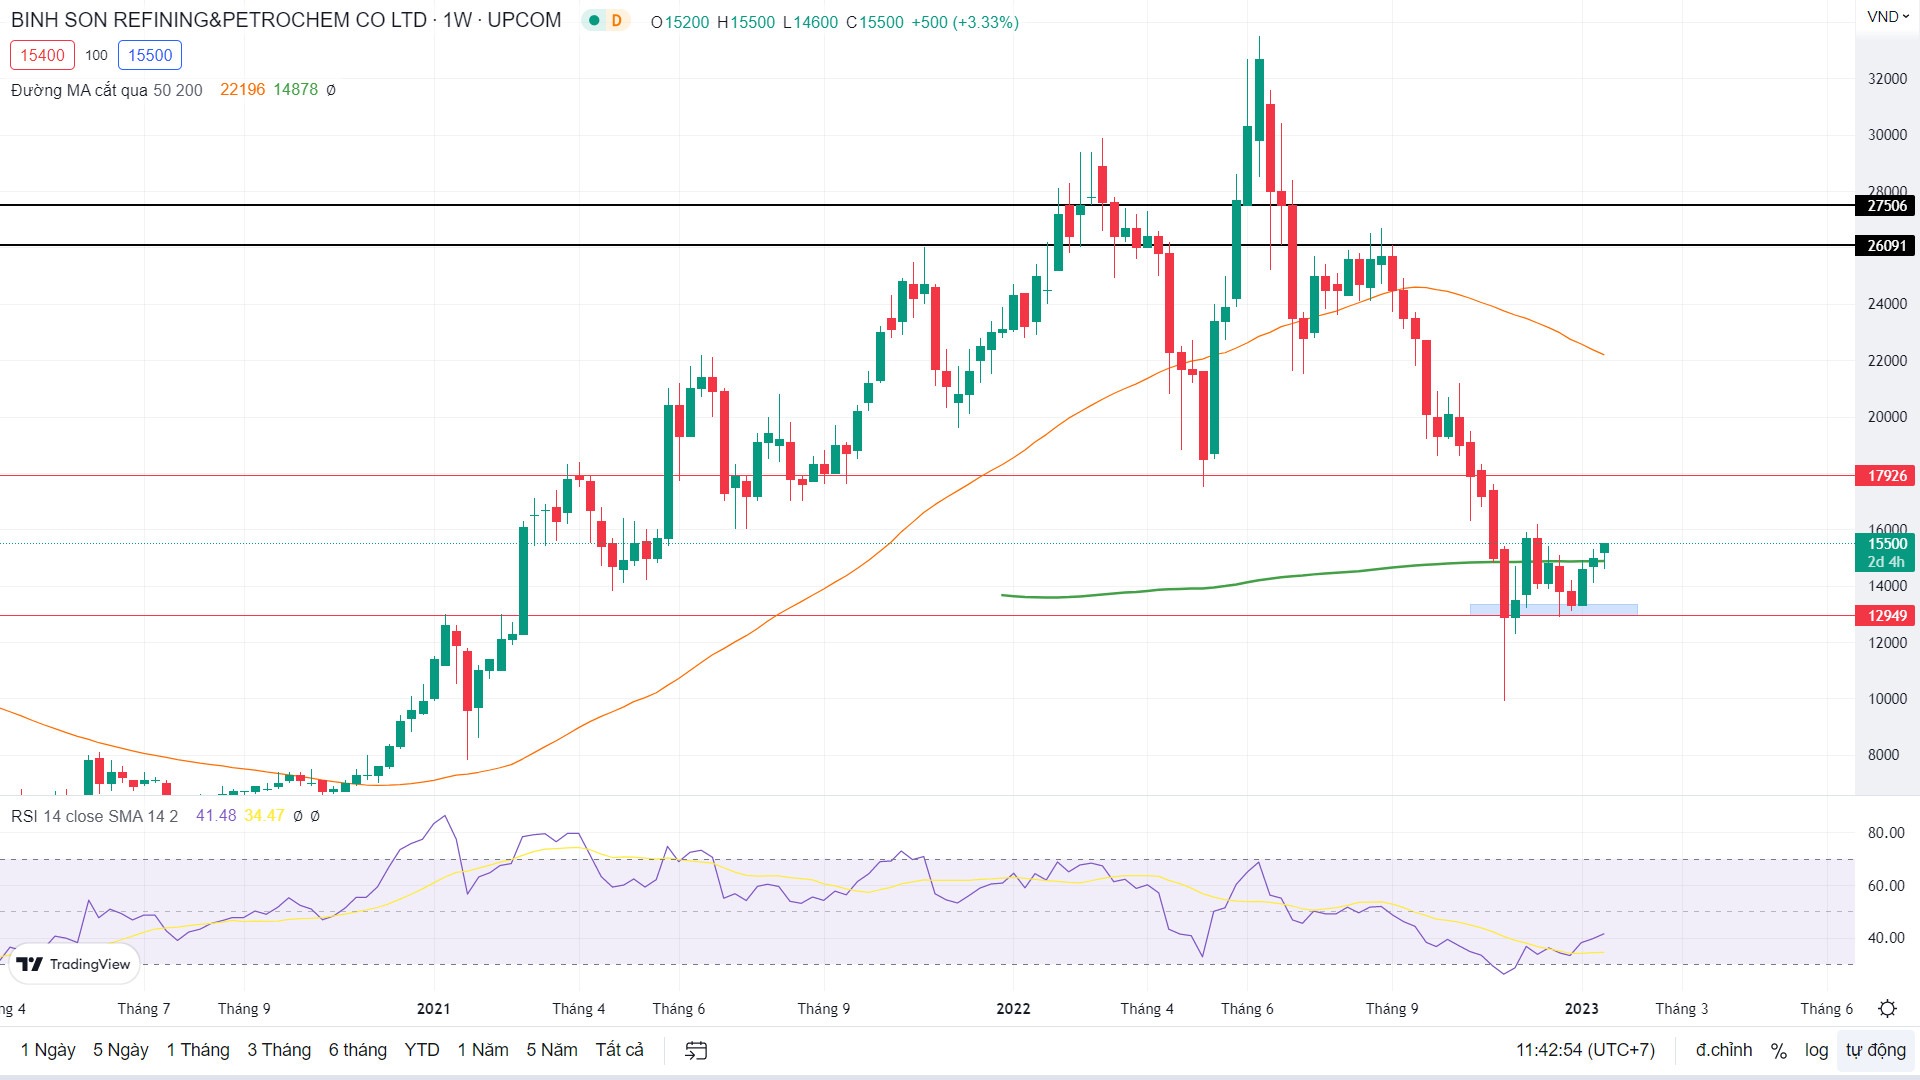The width and height of the screenshot is (1920, 1080).
Task: Toggle percent scale mode
Action: click(1778, 1050)
